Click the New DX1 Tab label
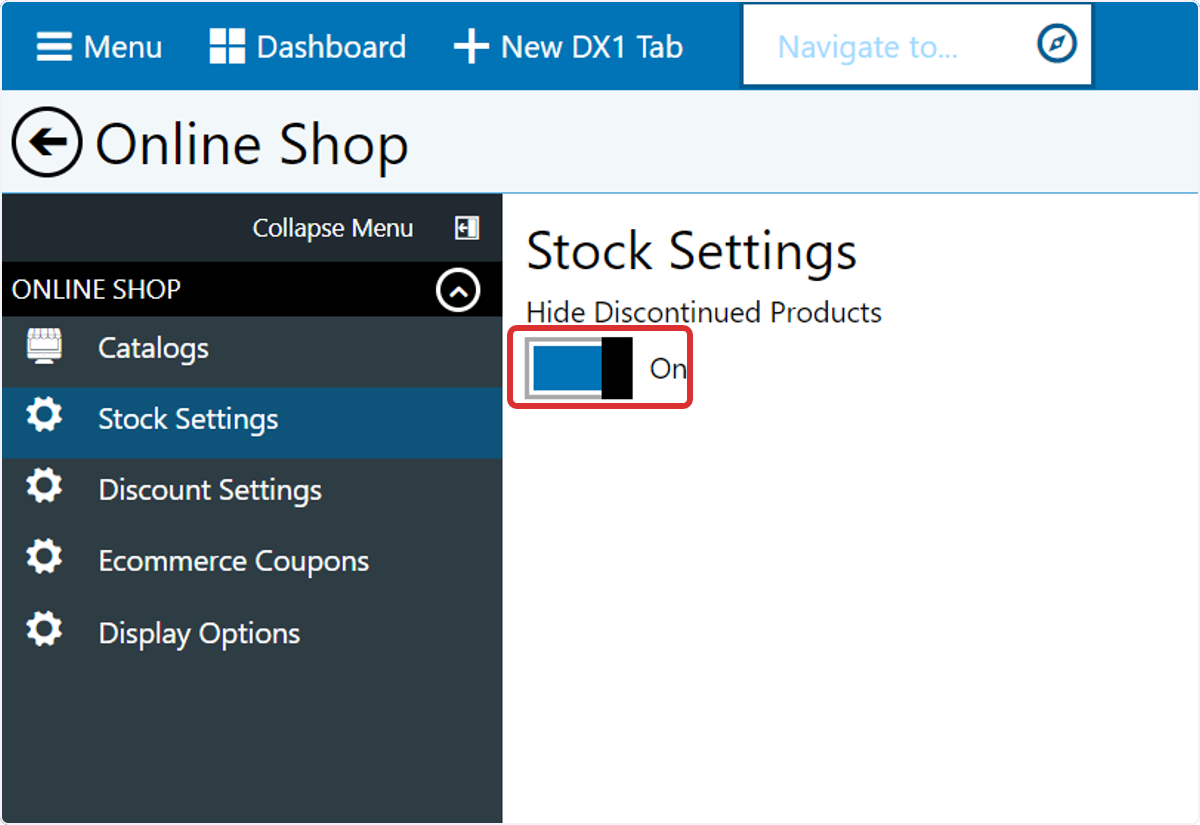1200x825 pixels. click(x=592, y=47)
